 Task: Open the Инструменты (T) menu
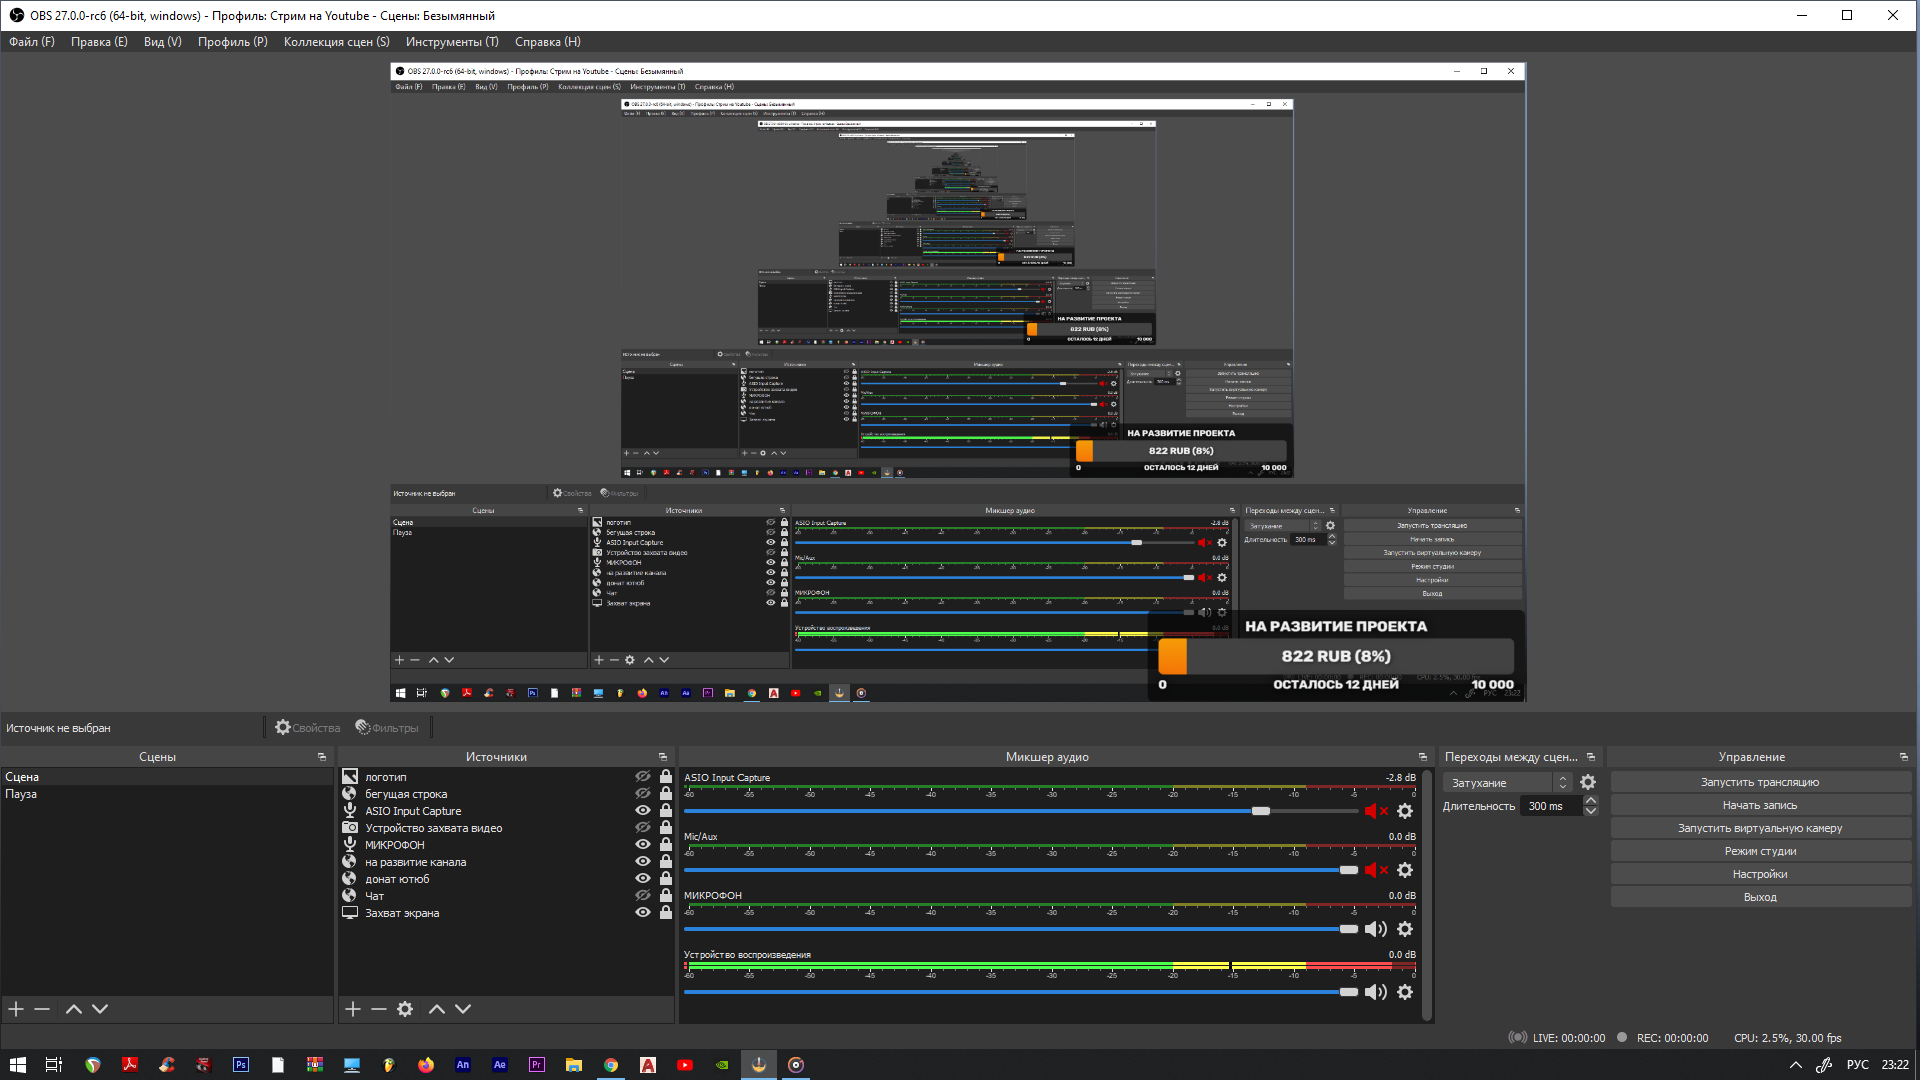452,42
